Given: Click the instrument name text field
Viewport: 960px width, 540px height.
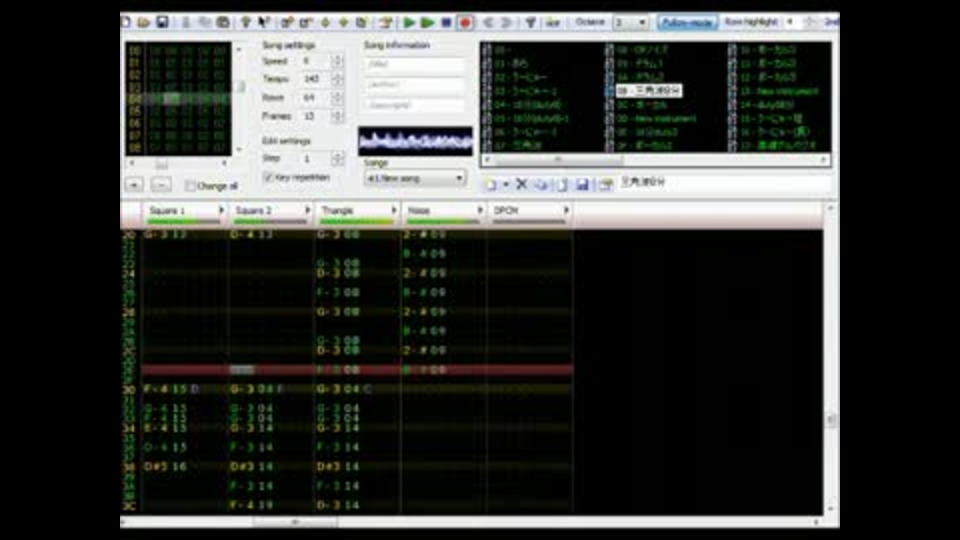Looking at the screenshot, I should coord(726,183).
